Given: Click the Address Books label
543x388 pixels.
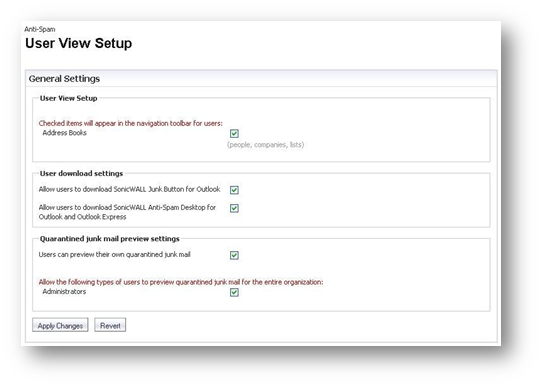Looking at the screenshot, I should (64, 133).
